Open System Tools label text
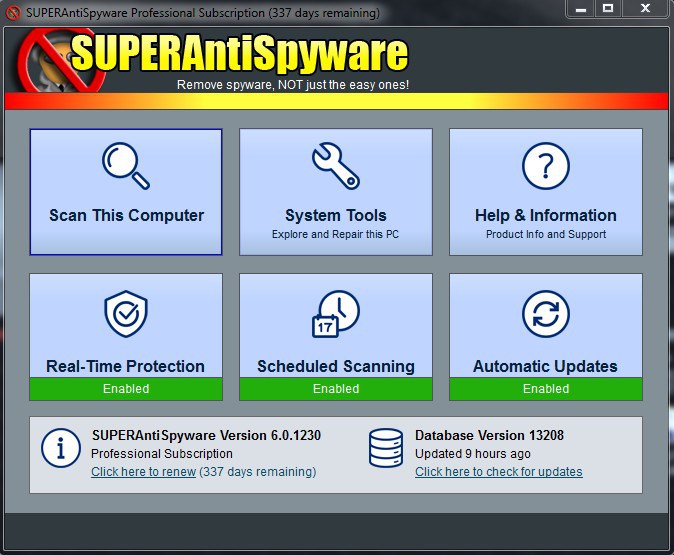 [336, 215]
